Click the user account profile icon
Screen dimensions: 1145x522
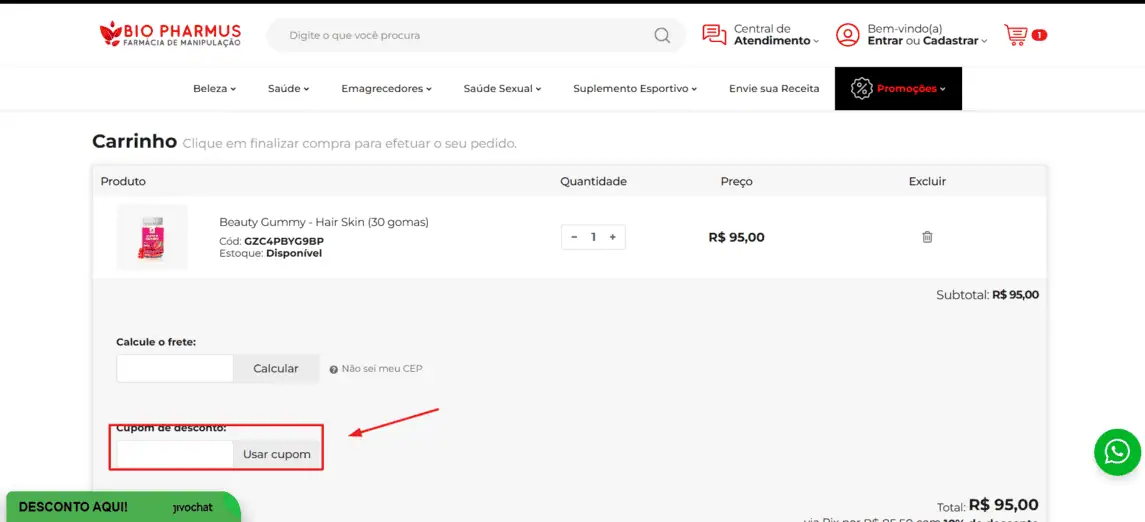847,34
